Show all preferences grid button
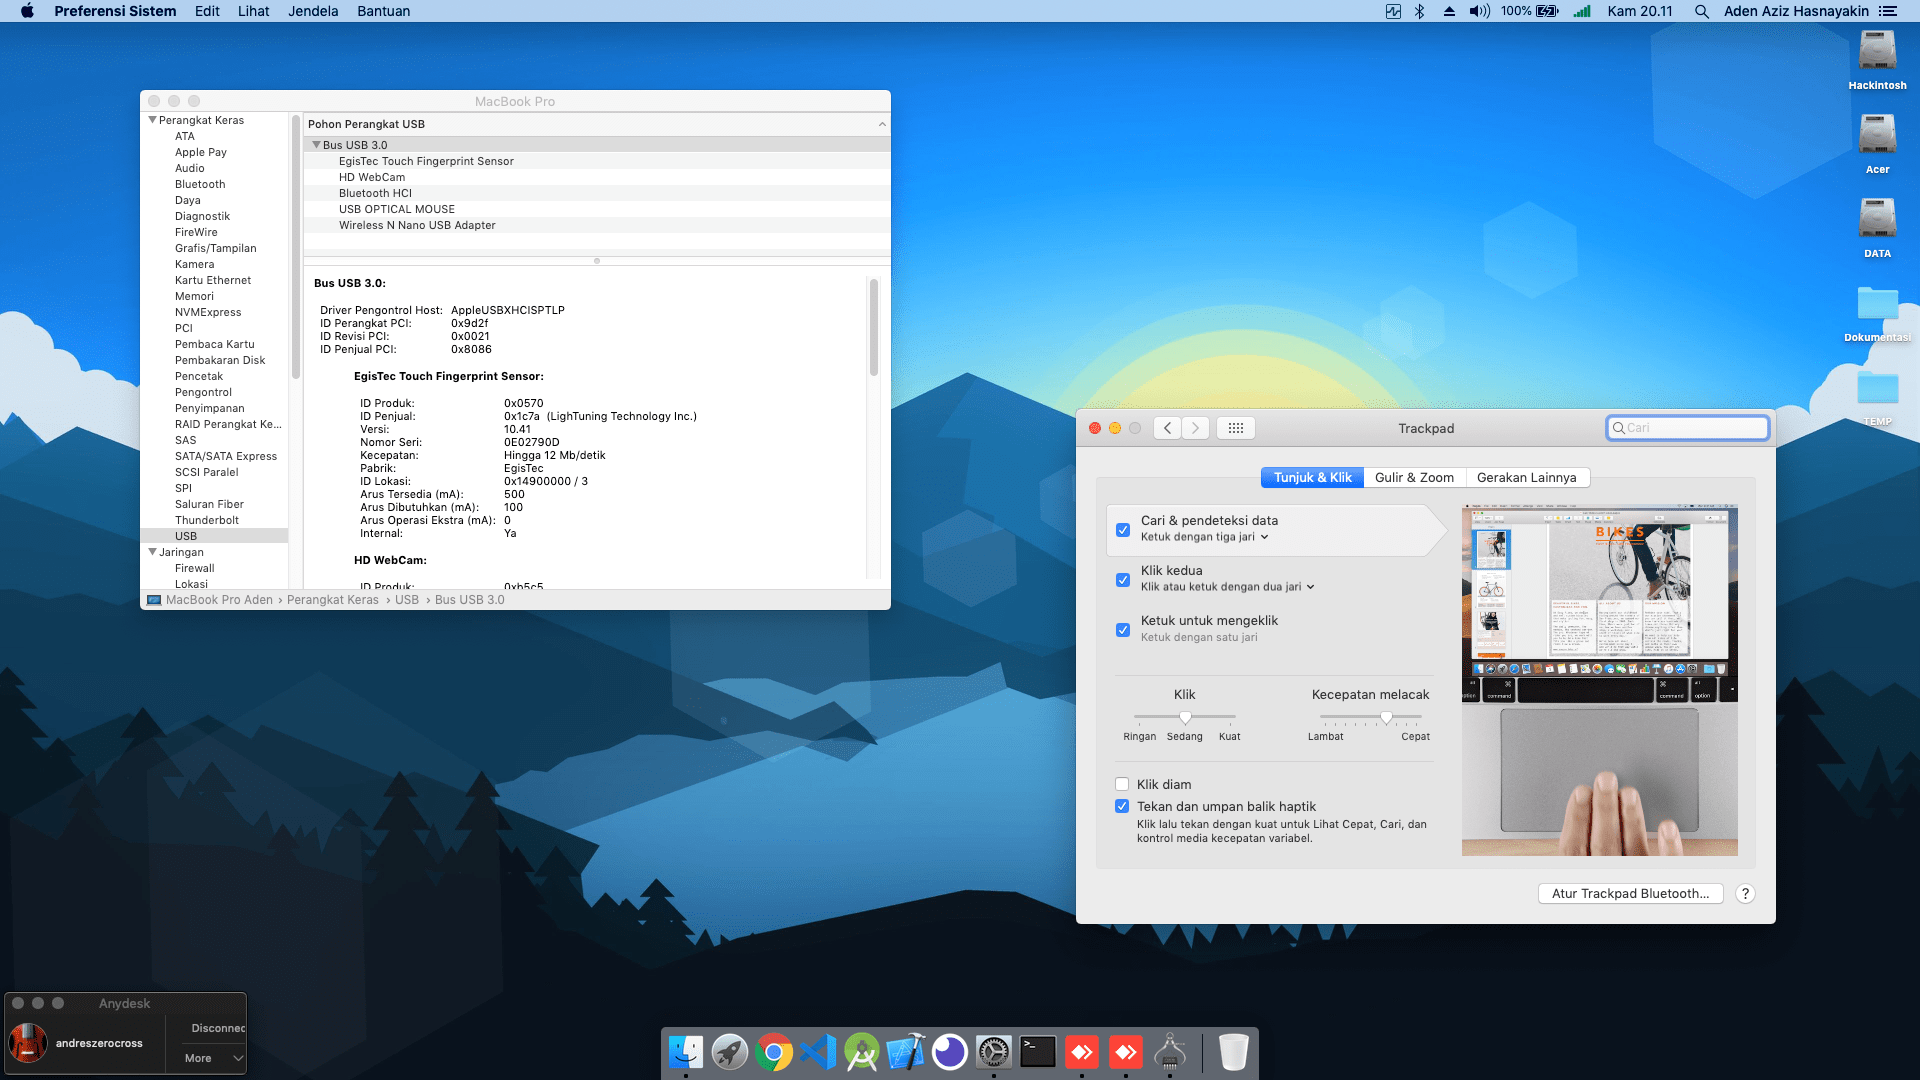The height and width of the screenshot is (1080, 1920). click(1236, 428)
